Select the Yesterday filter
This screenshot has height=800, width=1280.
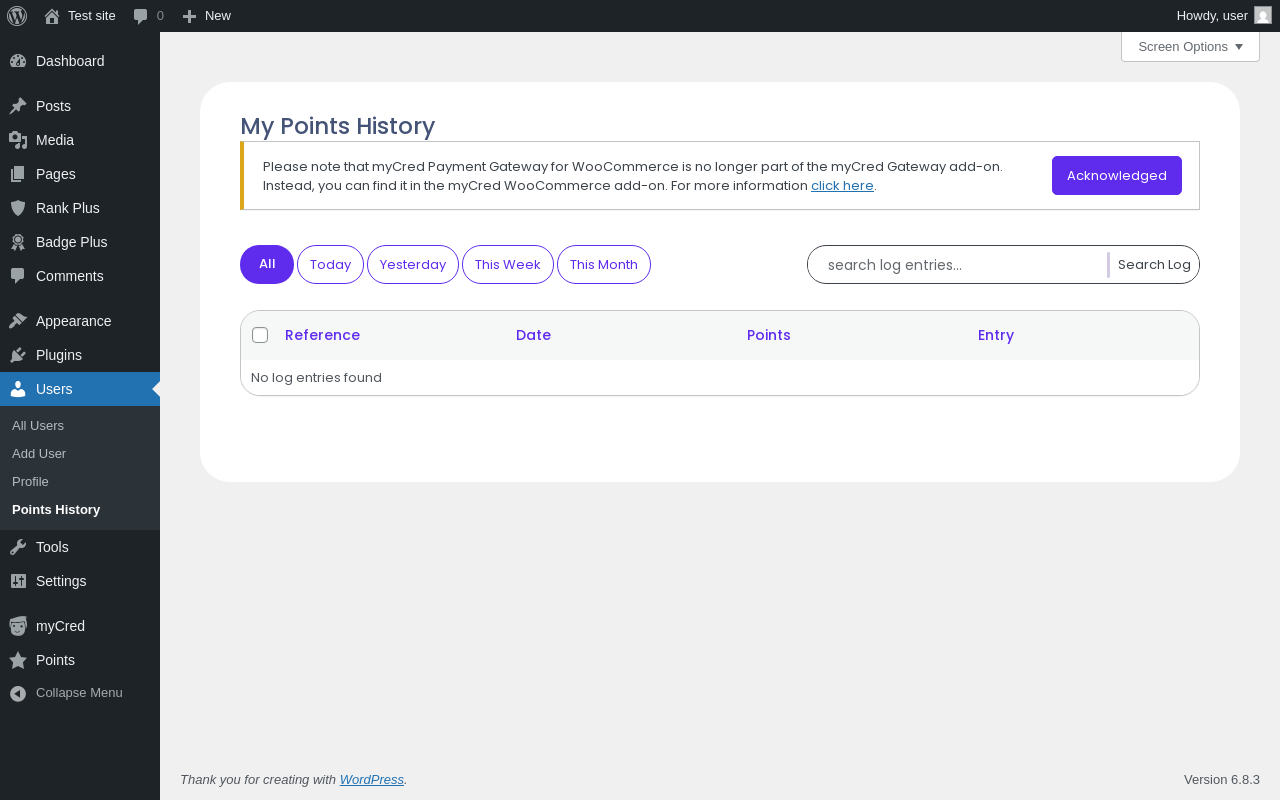pos(413,265)
